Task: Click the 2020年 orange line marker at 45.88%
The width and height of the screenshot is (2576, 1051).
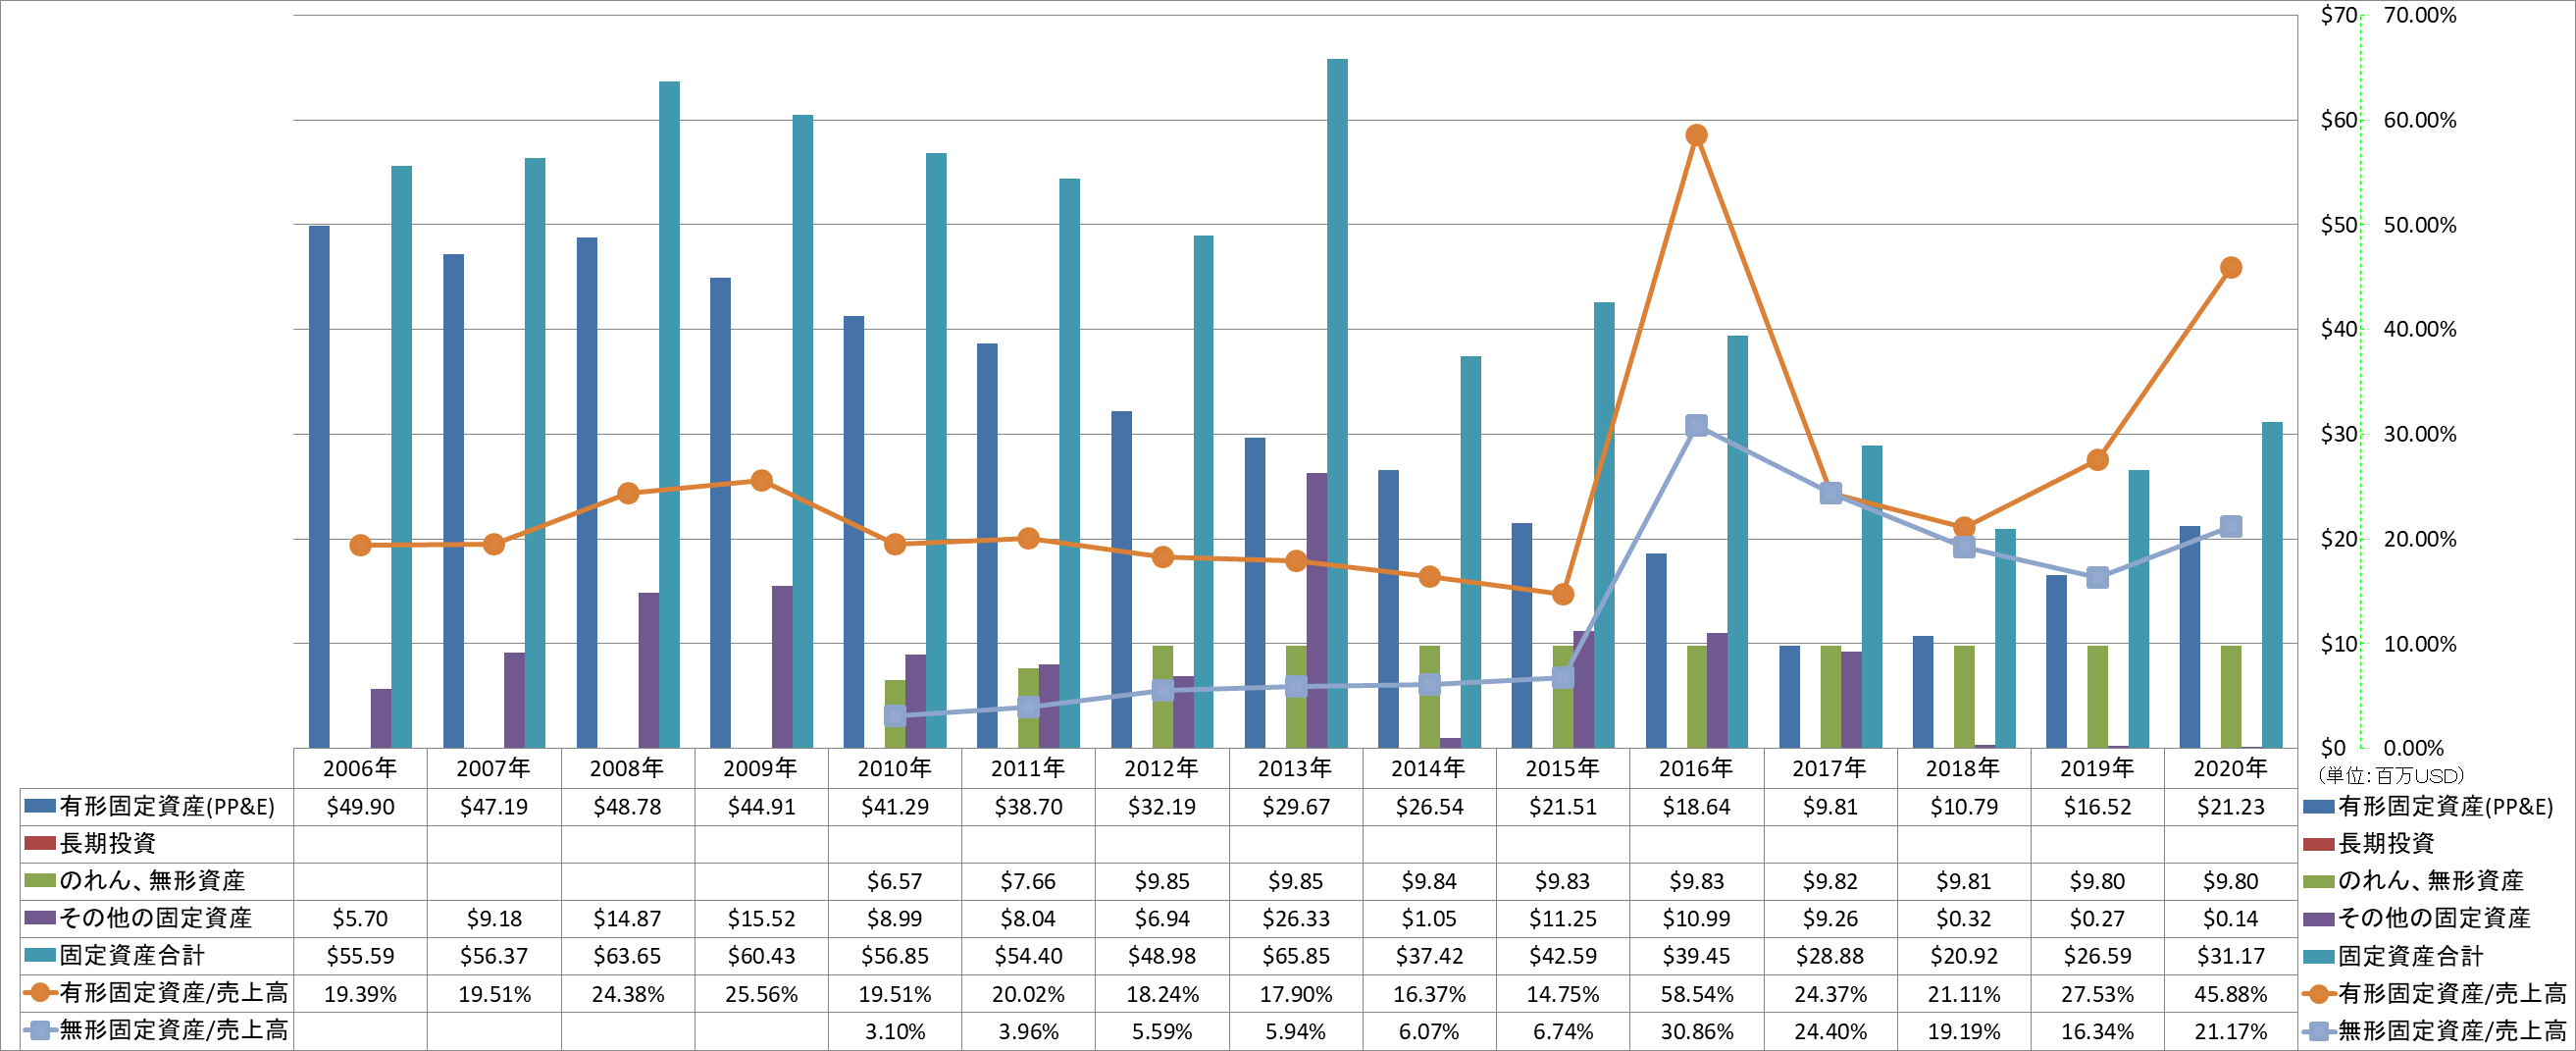Action: point(2230,268)
